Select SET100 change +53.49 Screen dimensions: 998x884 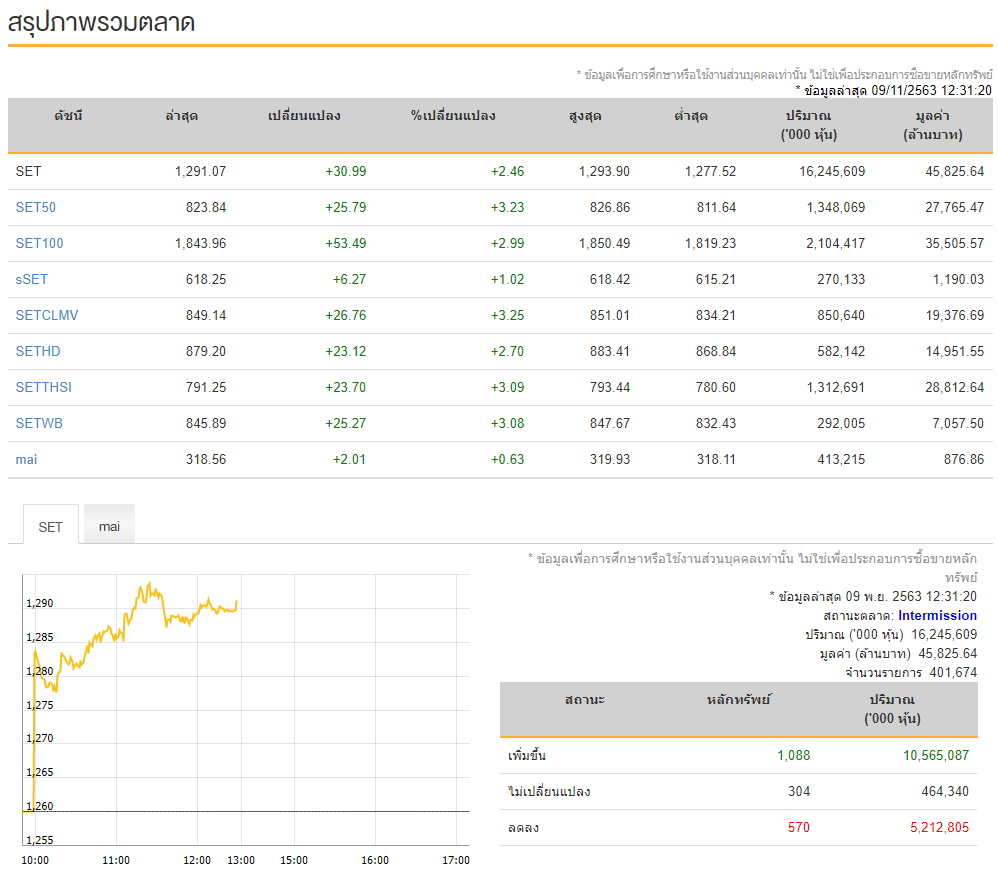[346, 243]
